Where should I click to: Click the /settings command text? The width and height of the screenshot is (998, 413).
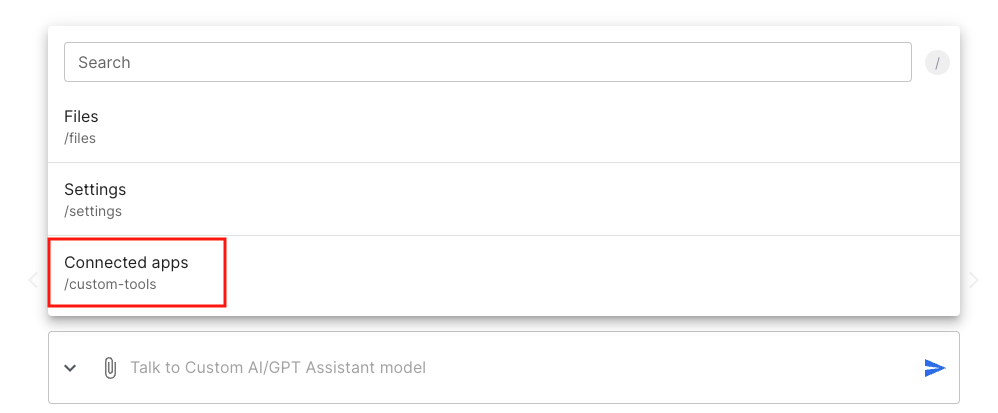[93, 211]
